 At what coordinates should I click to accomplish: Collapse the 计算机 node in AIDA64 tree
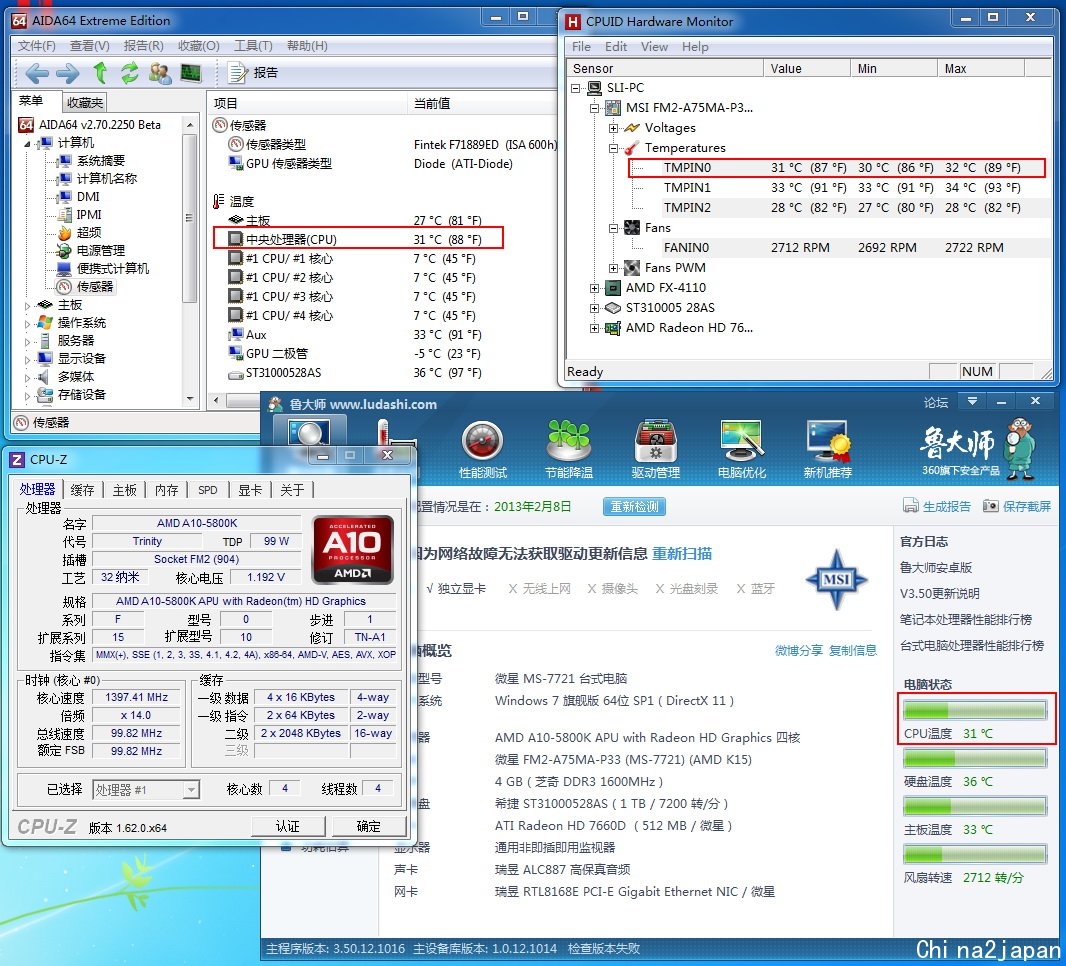point(27,143)
